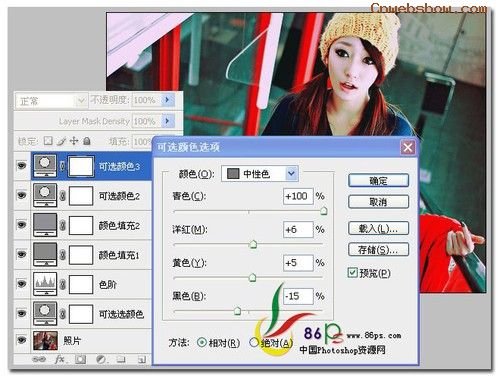Click the 不透明度 opacity 100% field
The height and width of the screenshot is (379, 500).
coord(146,100)
